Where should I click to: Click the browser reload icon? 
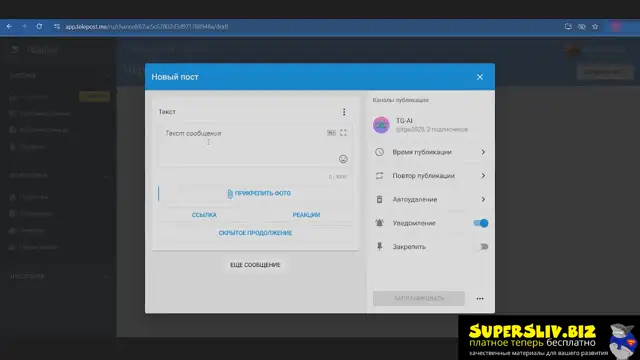pyautogui.click(x=39, y=26)
